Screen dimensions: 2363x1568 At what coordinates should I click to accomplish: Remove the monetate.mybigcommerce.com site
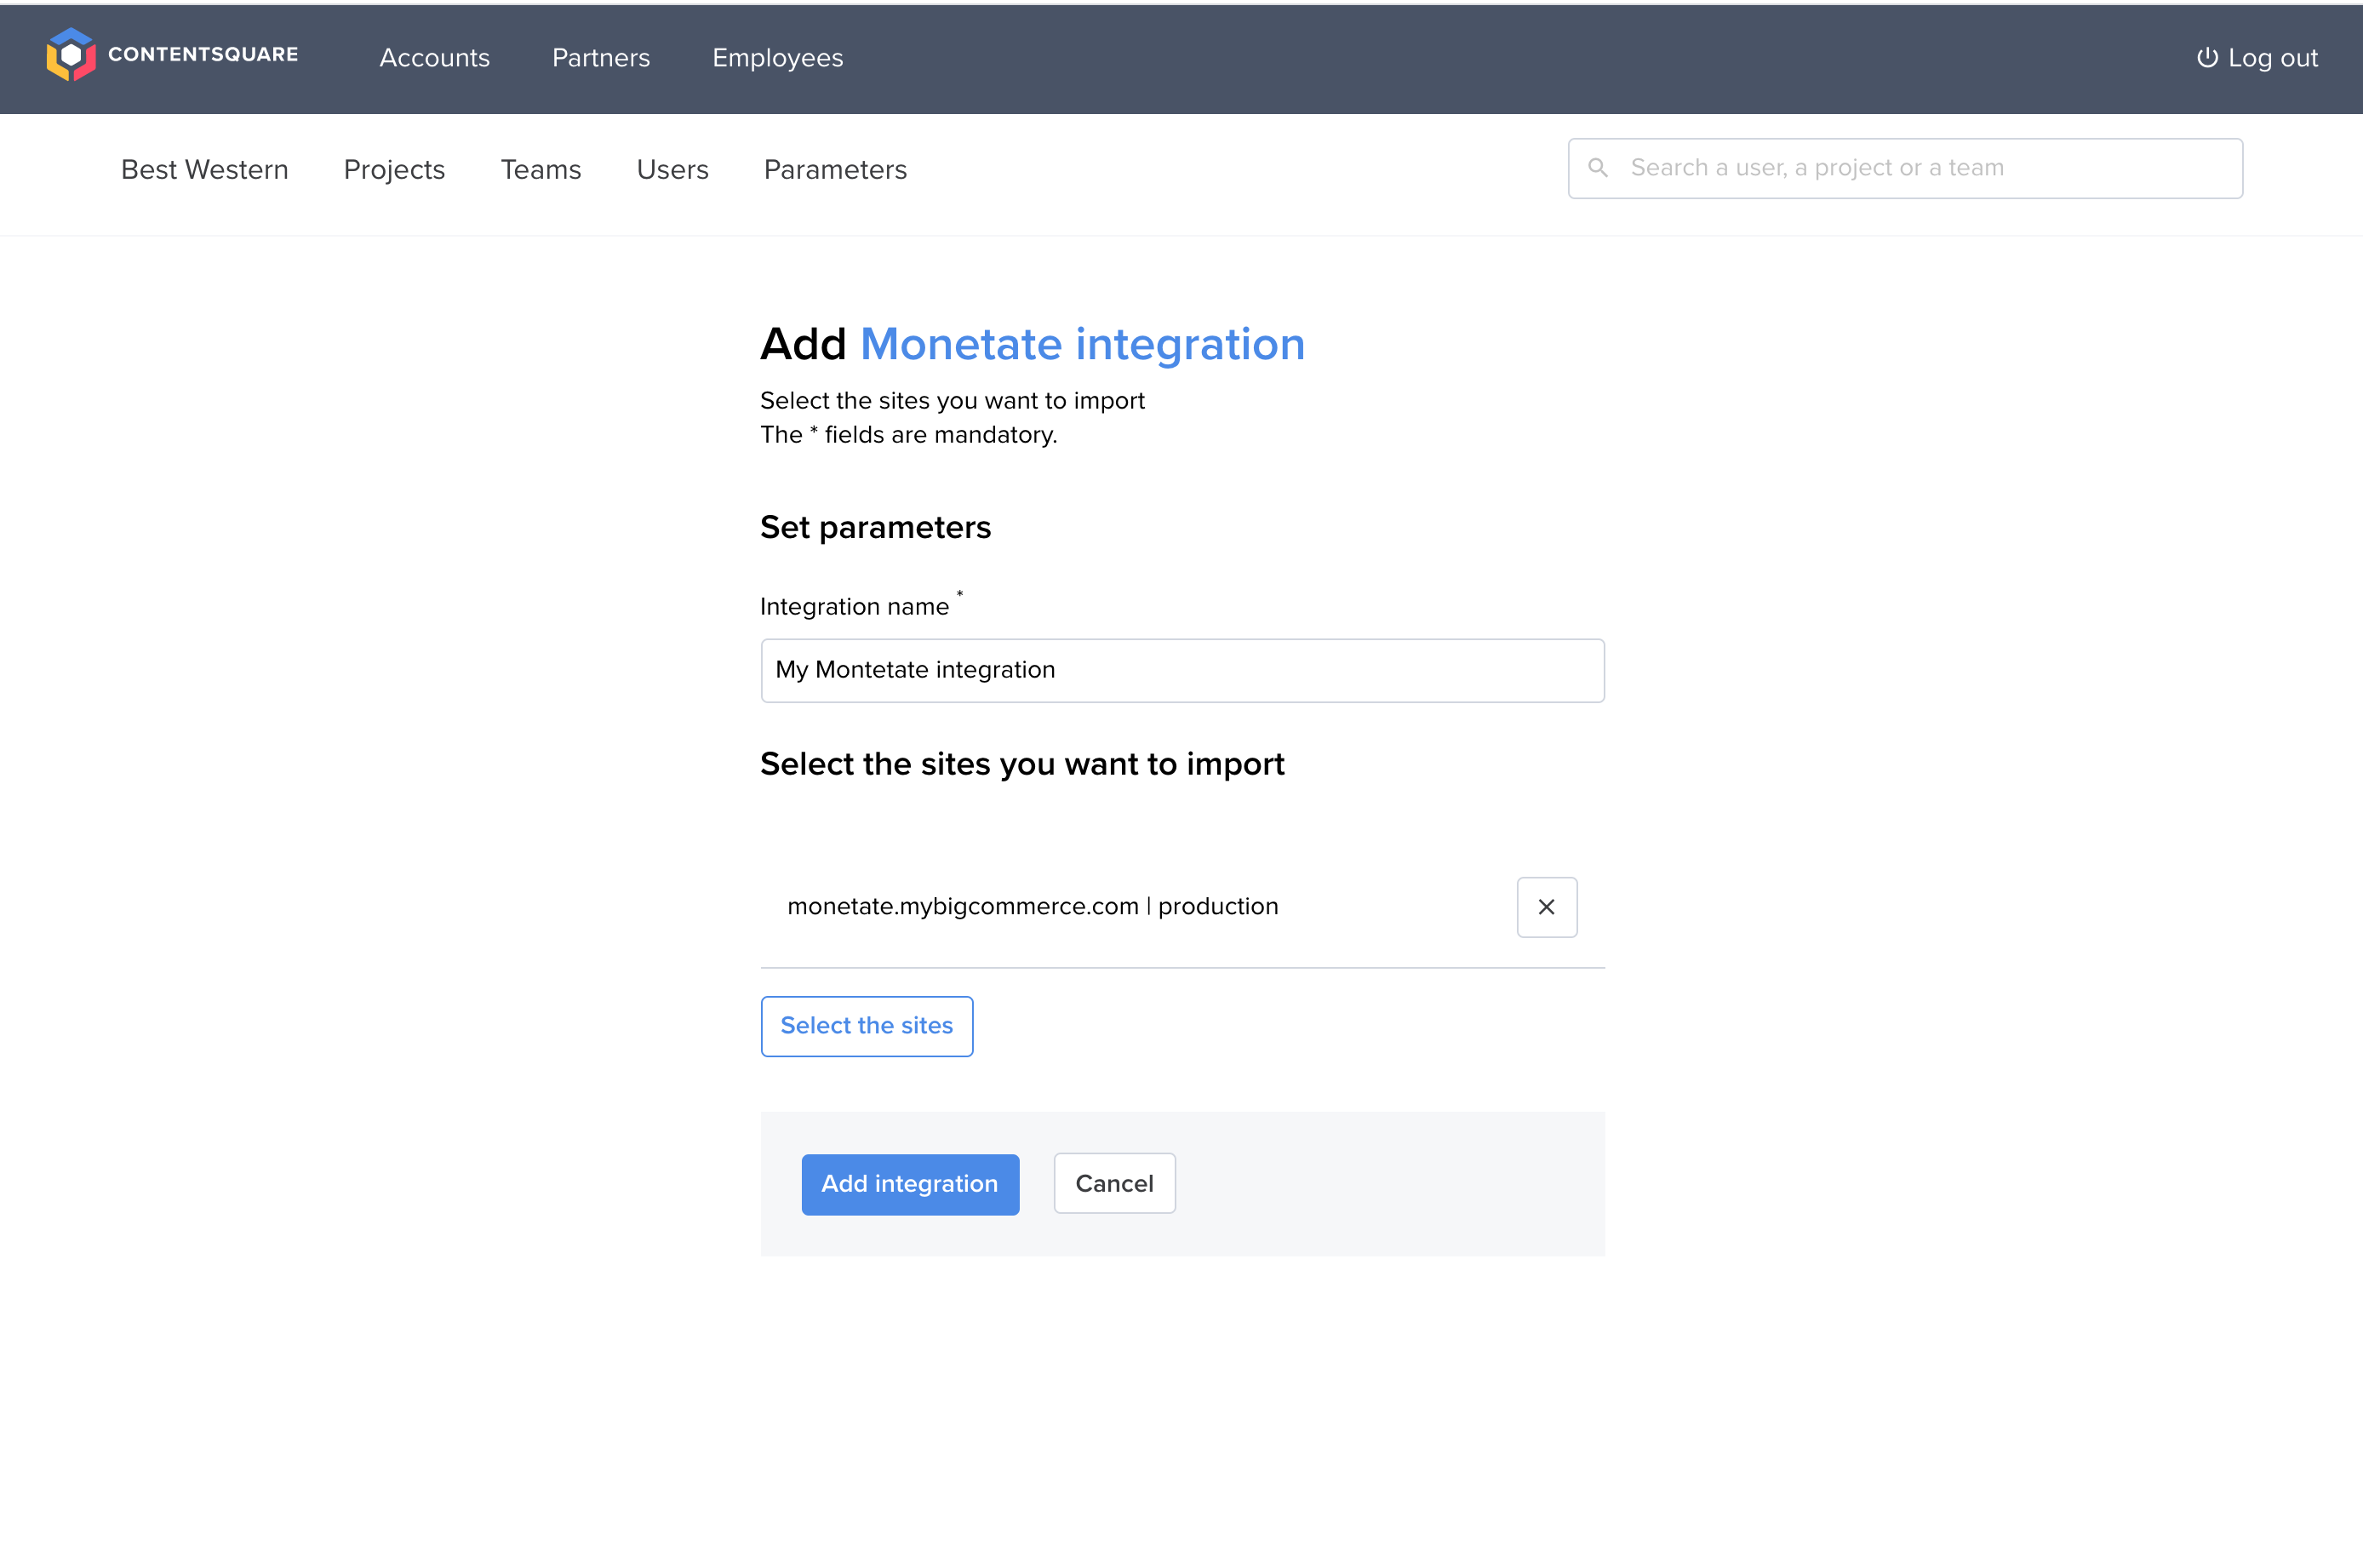point(1546,907)
